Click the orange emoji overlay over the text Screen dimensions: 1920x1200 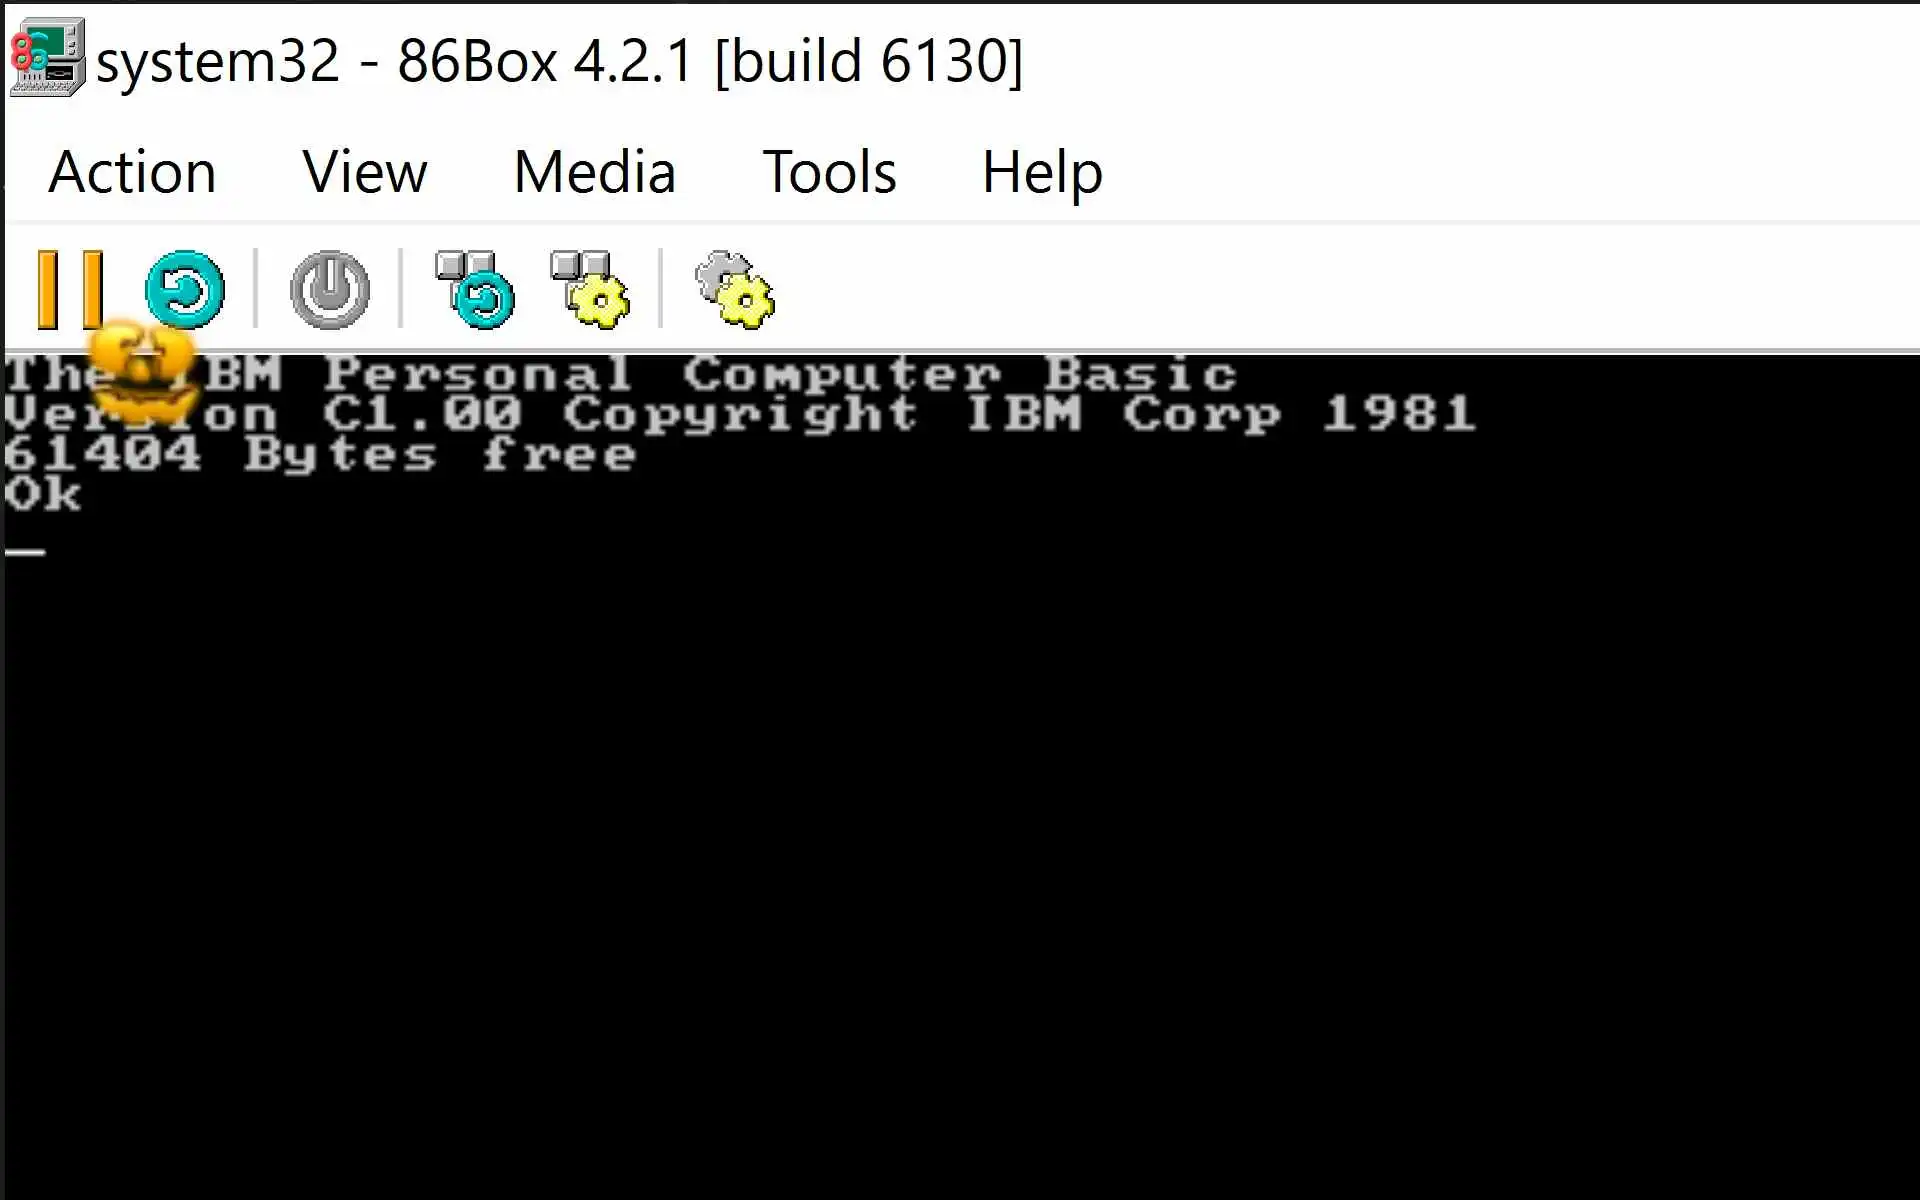click(142, 372)
